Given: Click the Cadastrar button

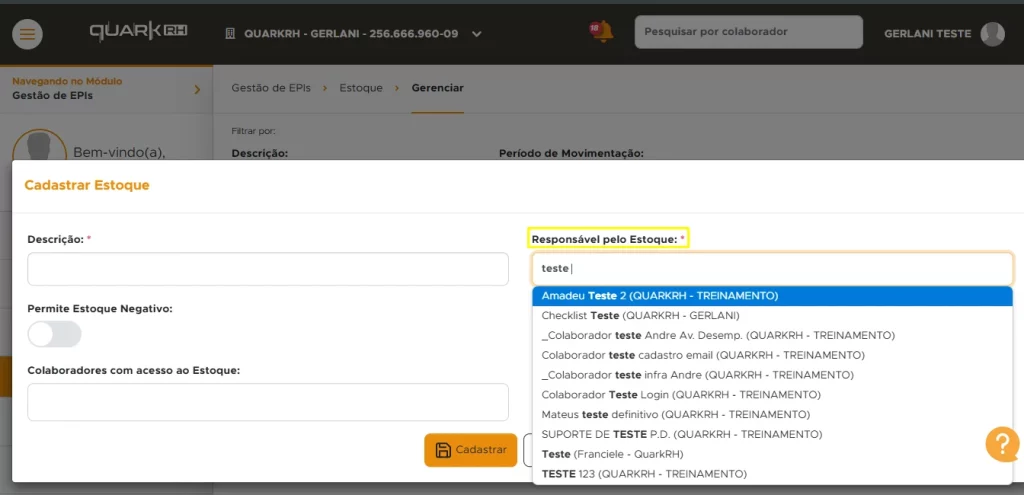Looking at the screenshot, I should point(470,450).
